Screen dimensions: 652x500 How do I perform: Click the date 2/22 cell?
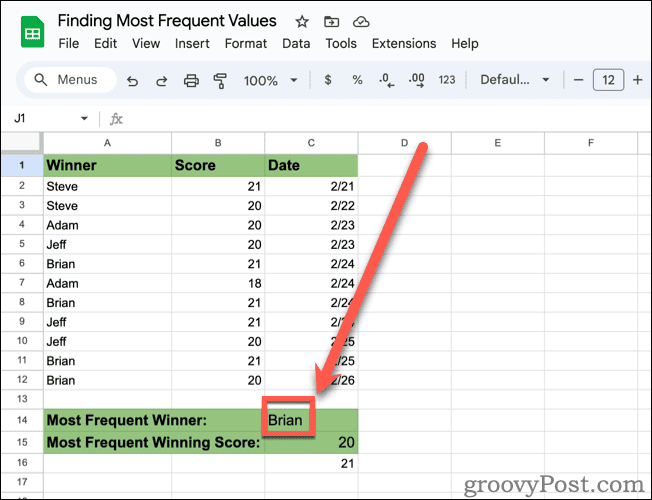tap(311, 205)
